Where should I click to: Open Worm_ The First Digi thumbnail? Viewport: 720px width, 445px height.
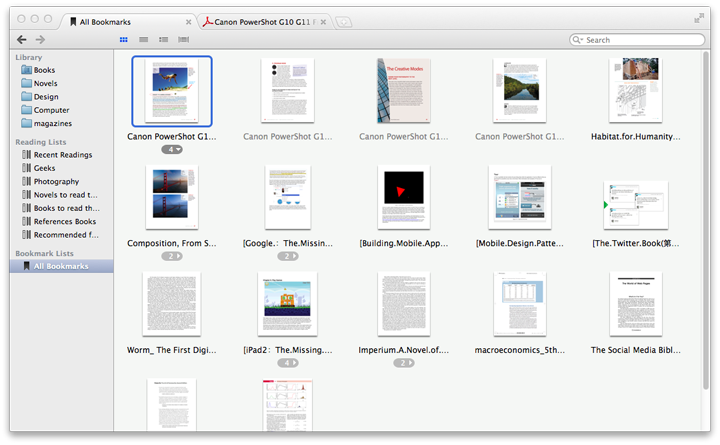(x=172, y=304)
